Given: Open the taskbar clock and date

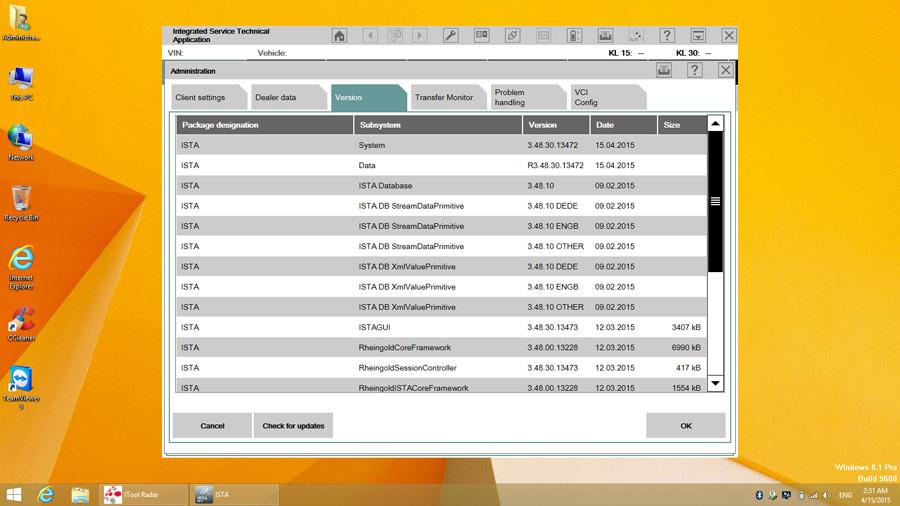Looking at the screenshot, I should (875, 495).
